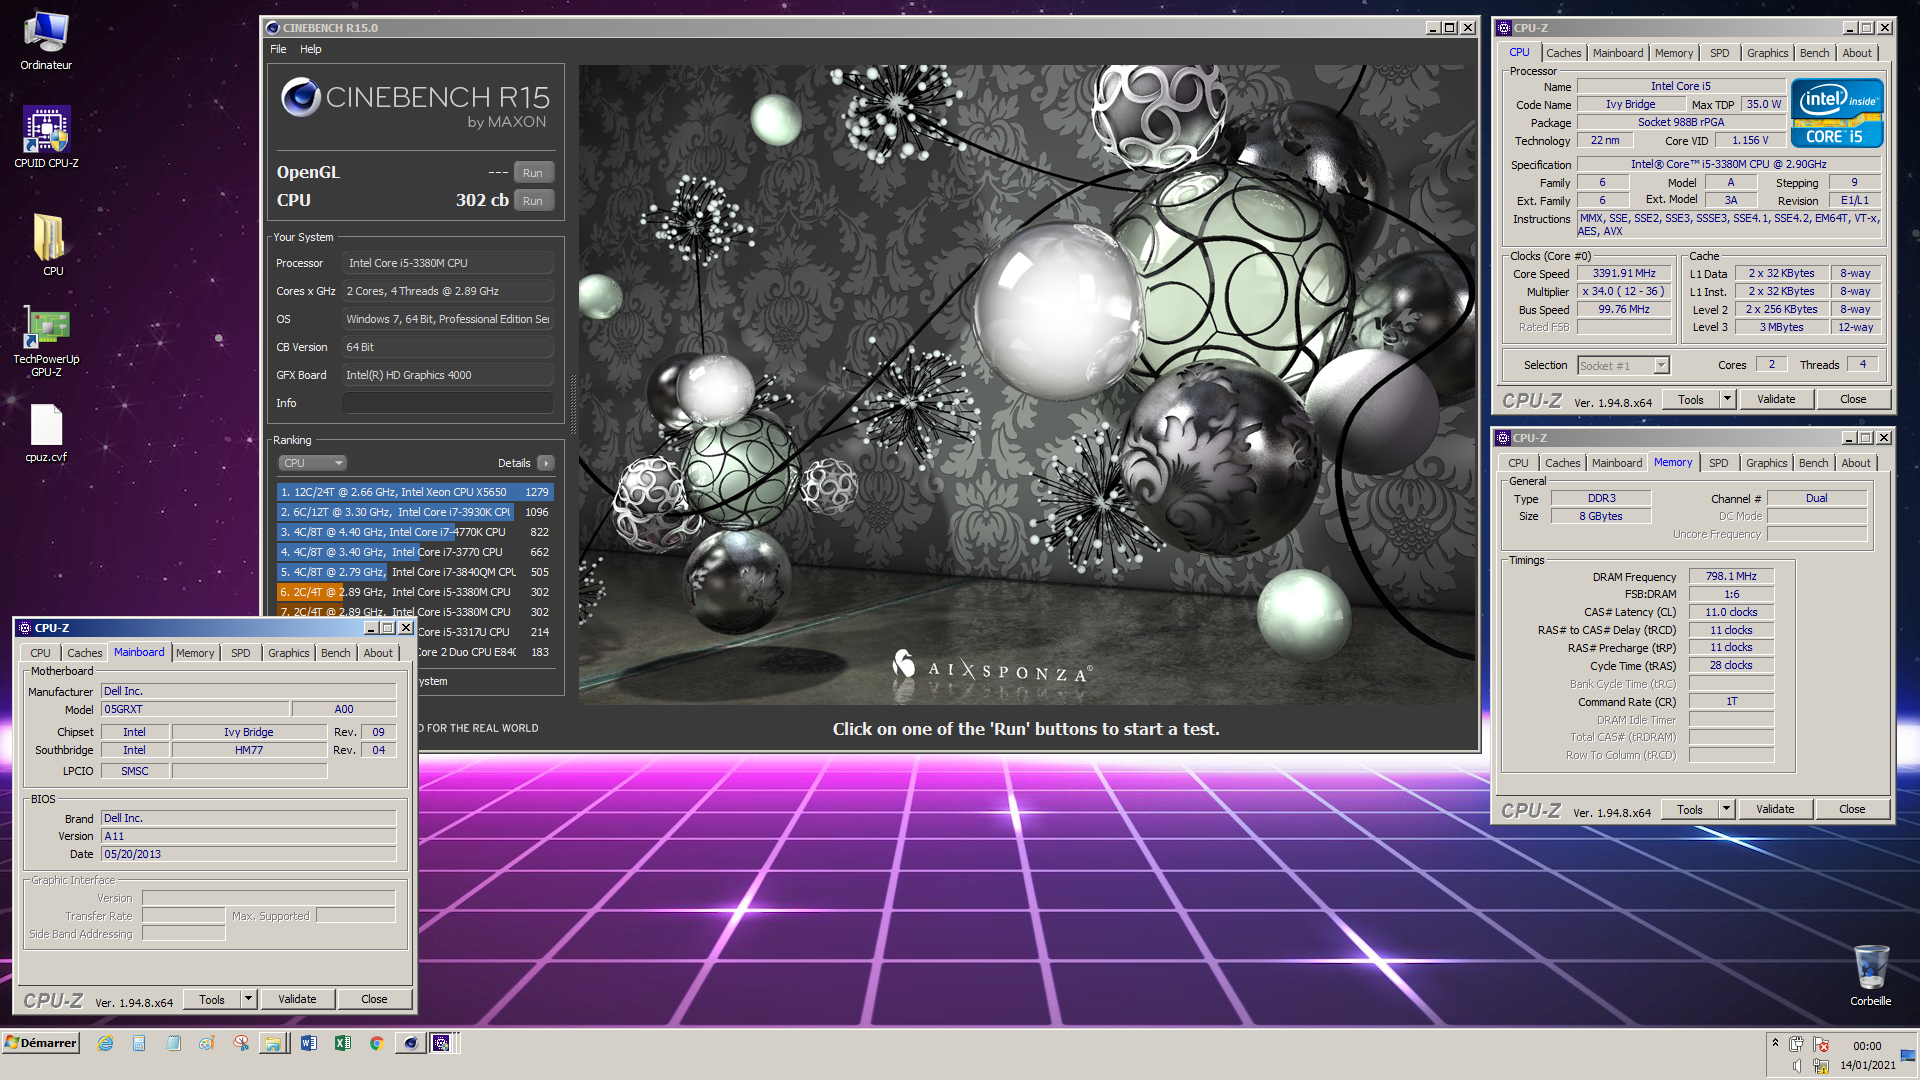This screenshot has width=1920, height=1080.
Task: Open ranking CPU dropdown
Action: pyautogui.click(x=312, y=463)
